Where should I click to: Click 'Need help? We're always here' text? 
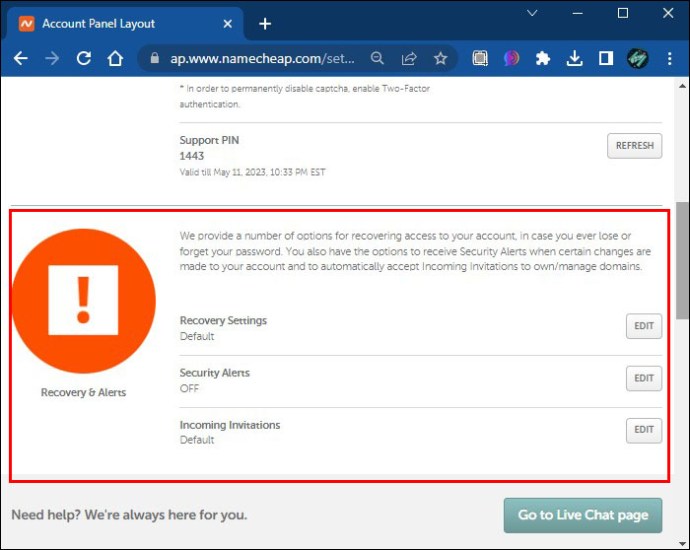(x=129, y=515)
